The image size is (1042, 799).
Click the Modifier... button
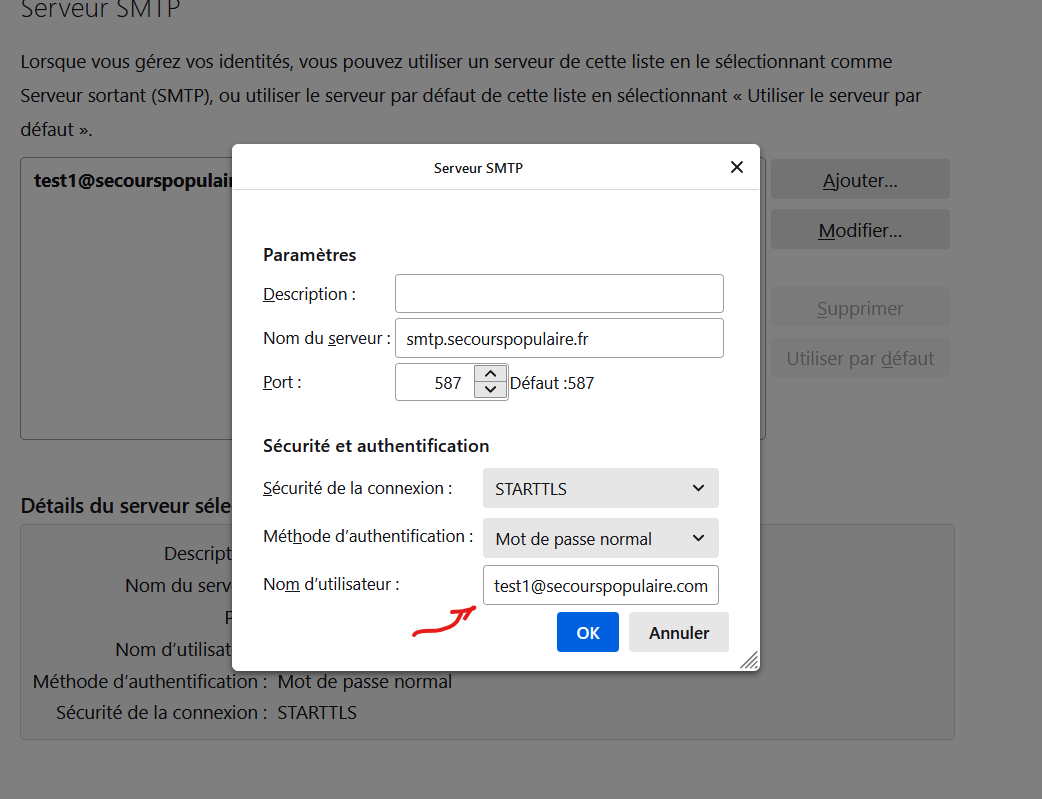[x=860, y=230]
